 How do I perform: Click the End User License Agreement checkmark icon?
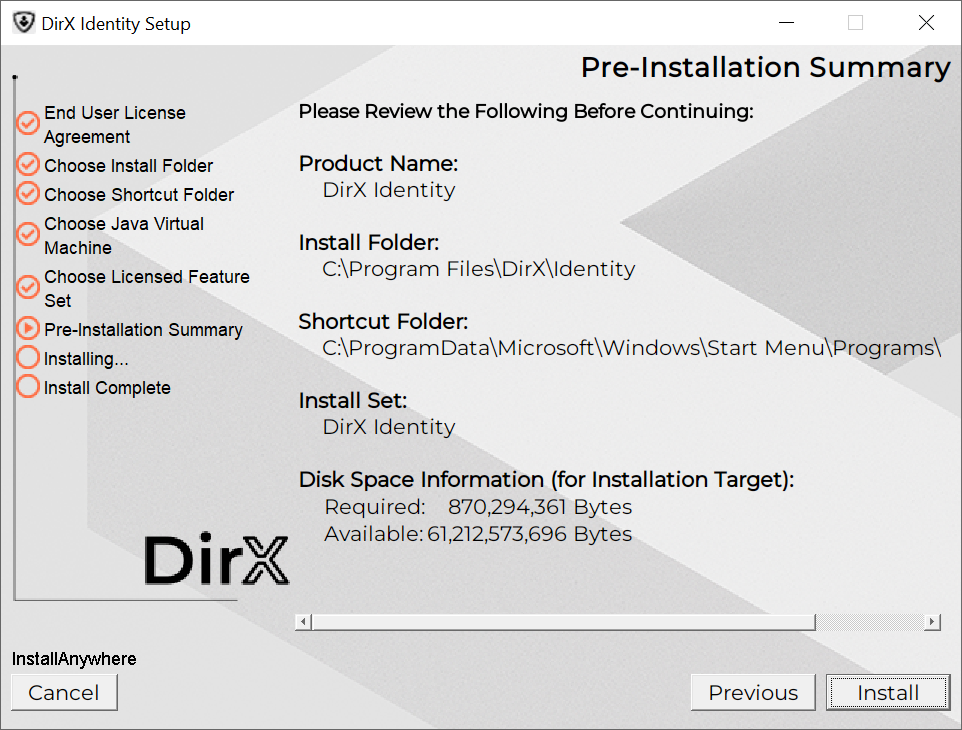click(x=28, y=124)
